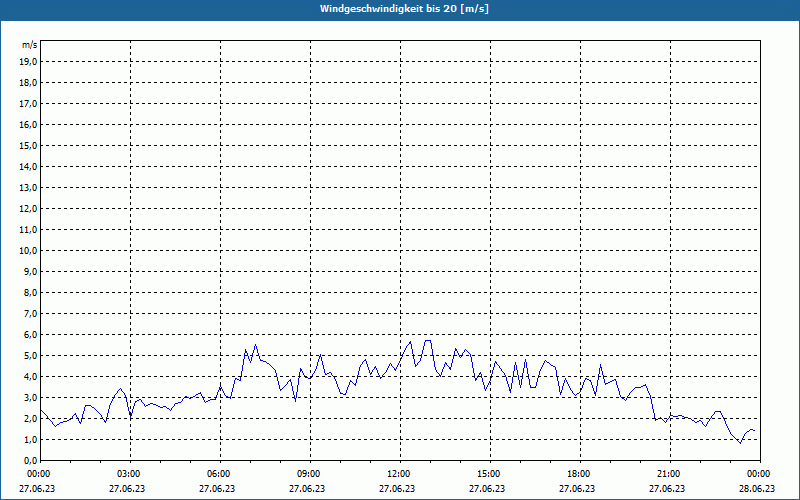Click the '2,0' y-axis label

coord(31,418)
